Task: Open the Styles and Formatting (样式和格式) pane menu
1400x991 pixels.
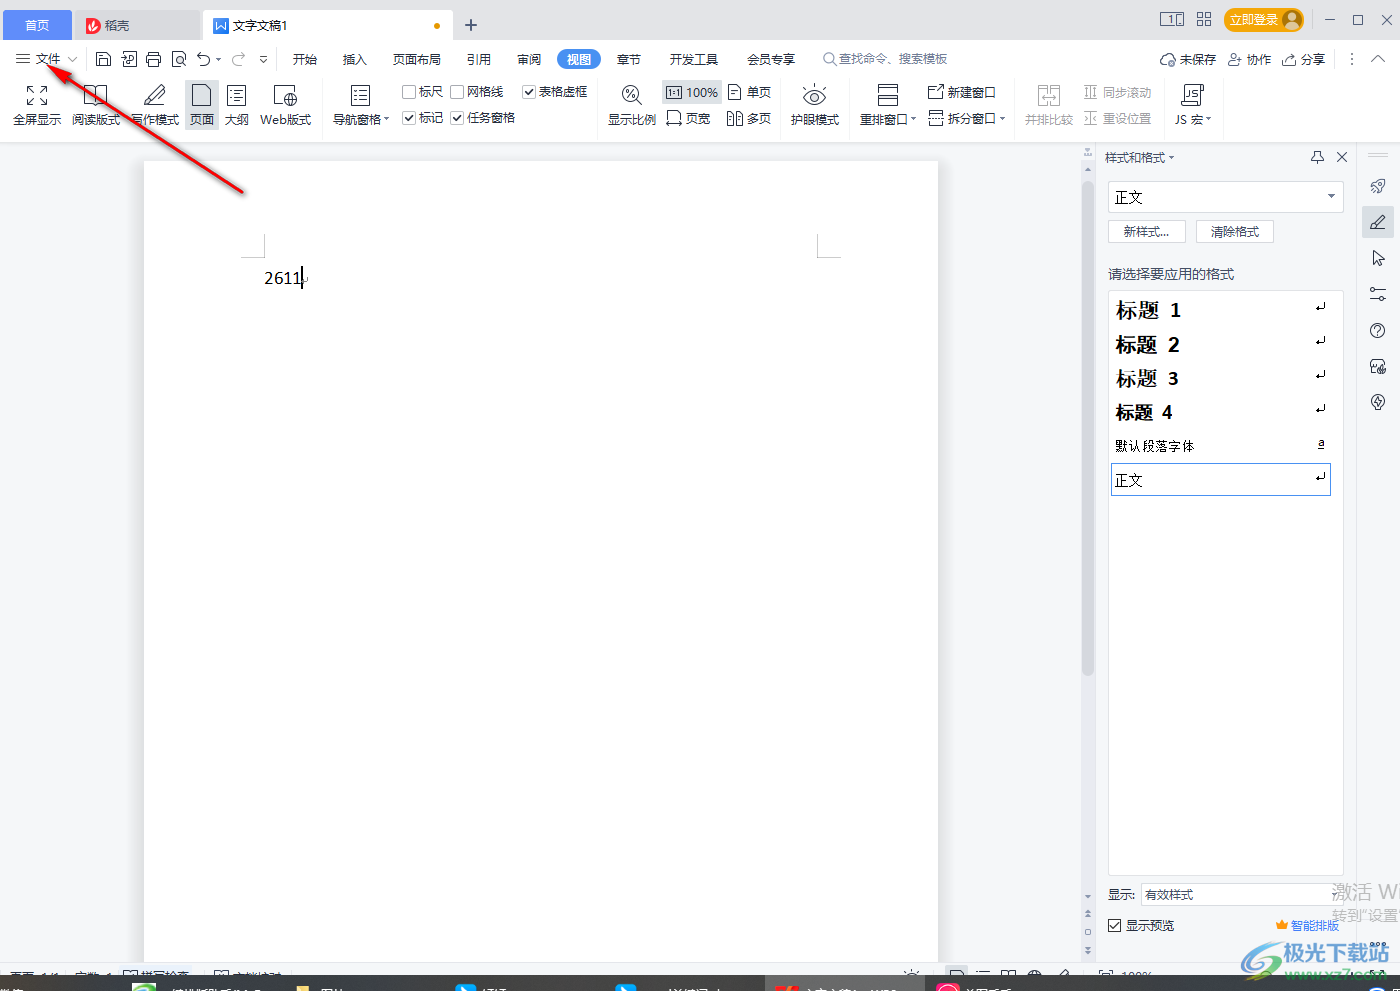Action: tap(1140, 158)
